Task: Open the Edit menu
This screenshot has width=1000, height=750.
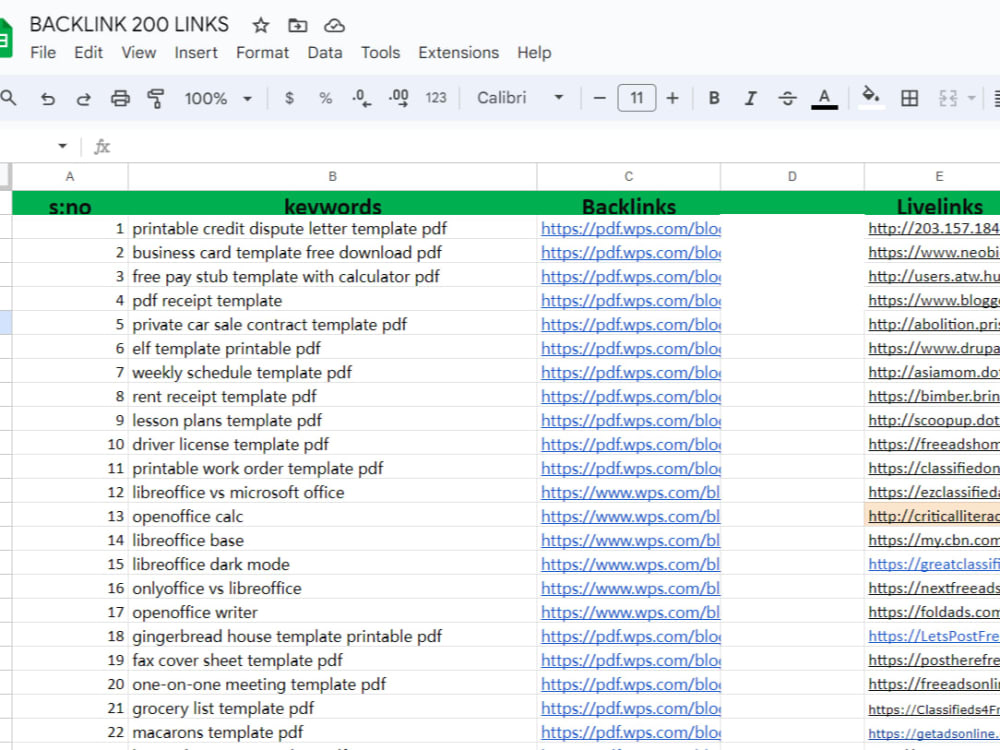Action: pyautogui.click(x=88, y=53)
